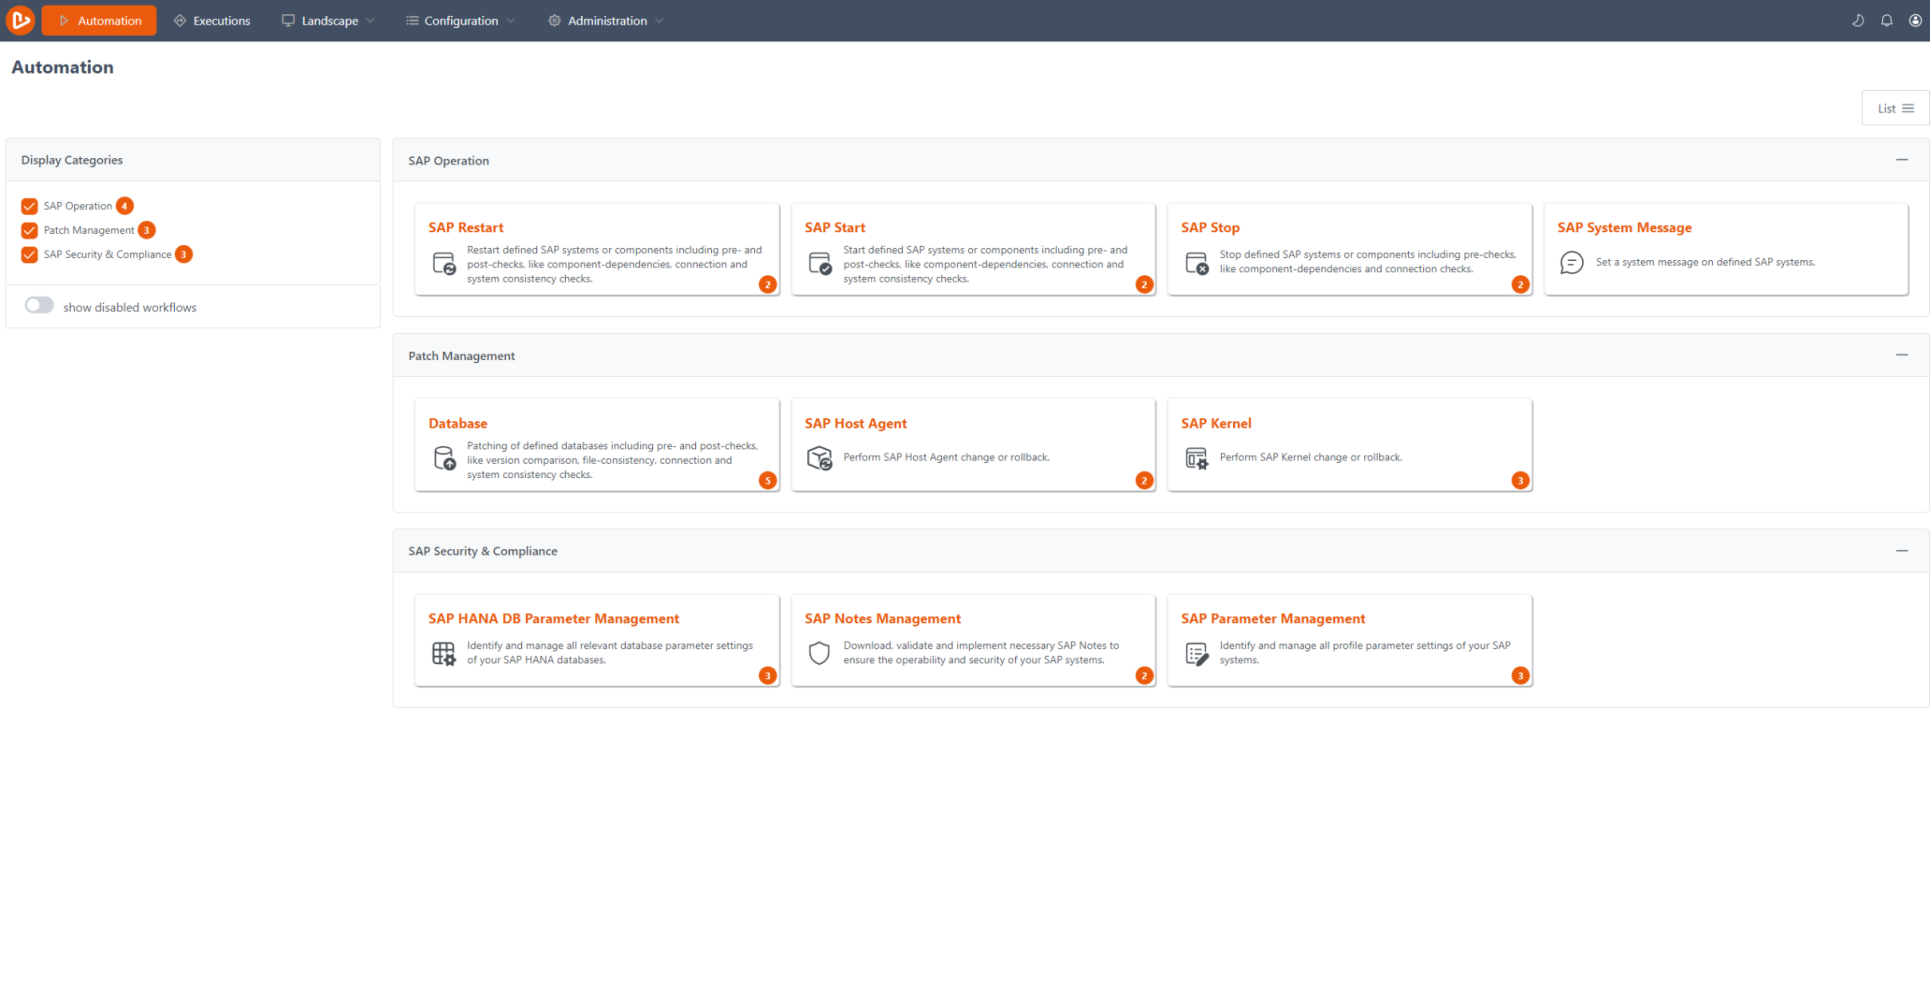Open the Configuration dropdown menu
1930x1000 pixels.
click(x=460, y=20)
